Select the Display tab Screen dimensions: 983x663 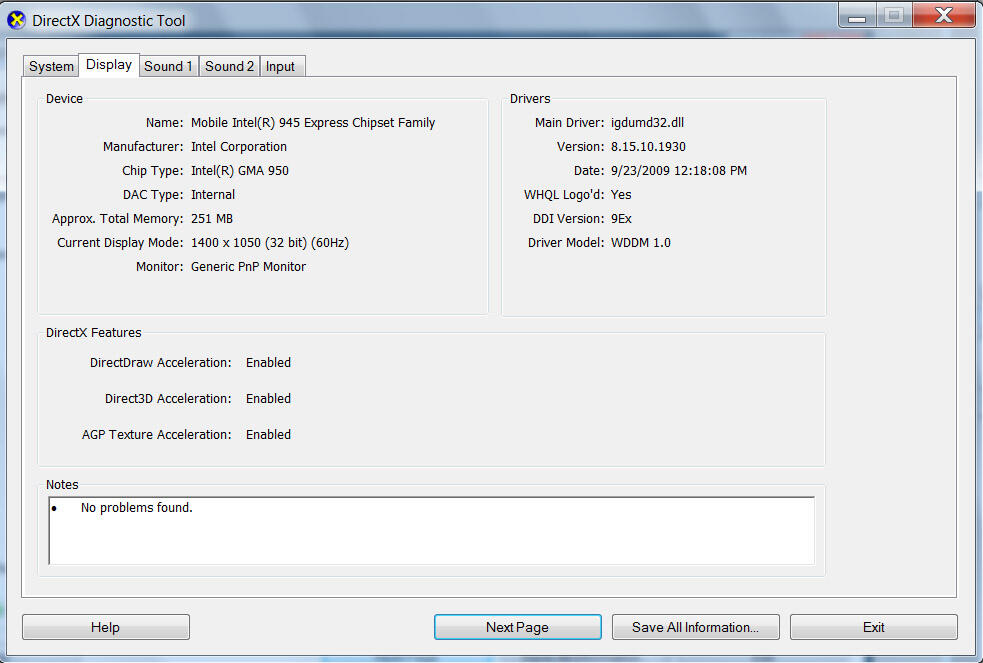coord(108,65)
